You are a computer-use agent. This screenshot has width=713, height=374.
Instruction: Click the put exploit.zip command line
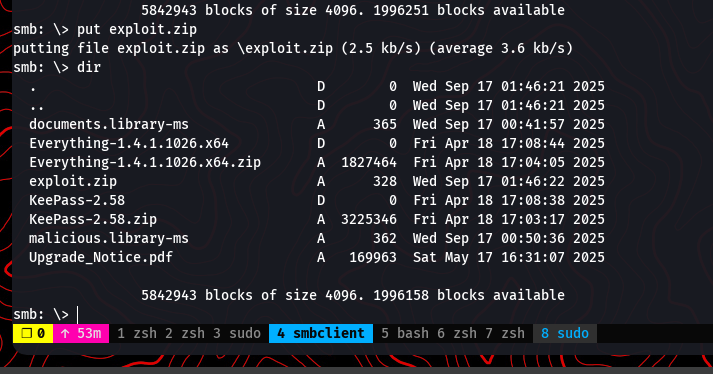105,30
